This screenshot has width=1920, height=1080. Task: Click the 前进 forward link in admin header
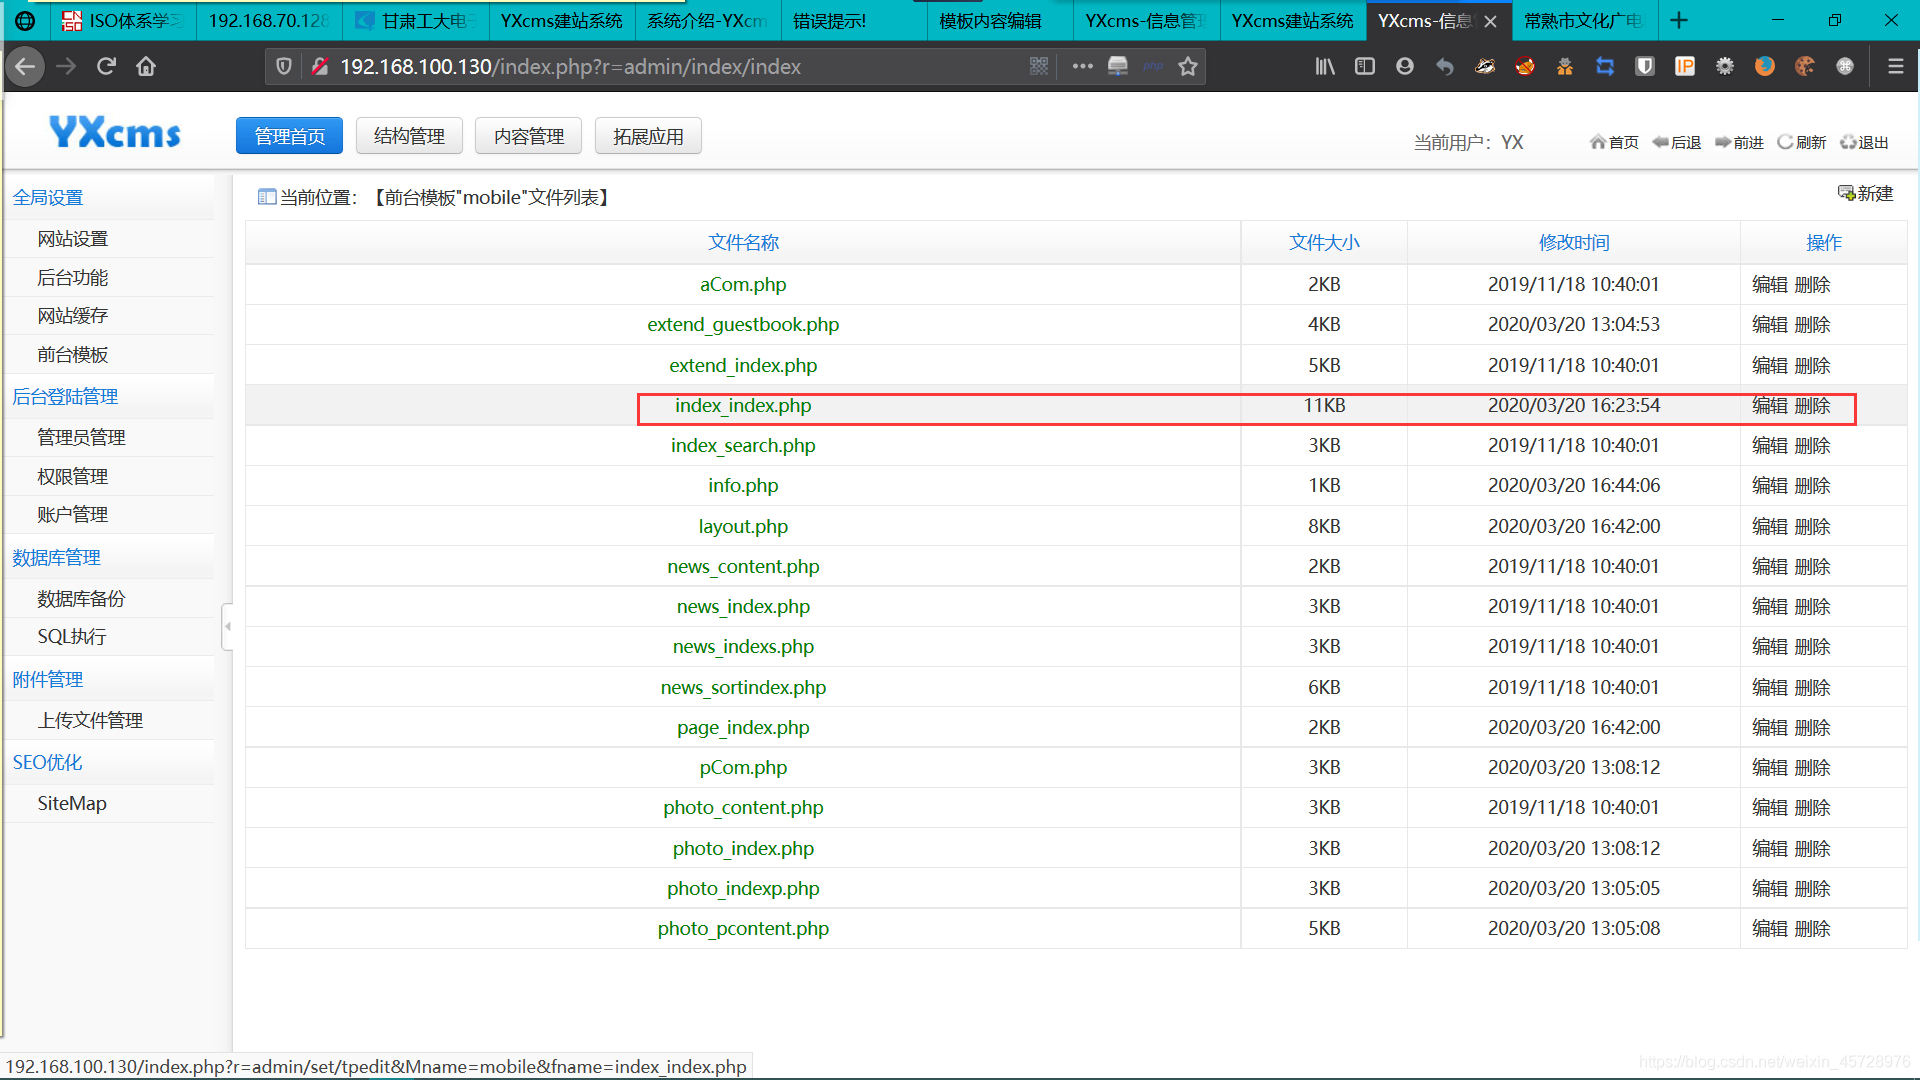click(1739, 142)
